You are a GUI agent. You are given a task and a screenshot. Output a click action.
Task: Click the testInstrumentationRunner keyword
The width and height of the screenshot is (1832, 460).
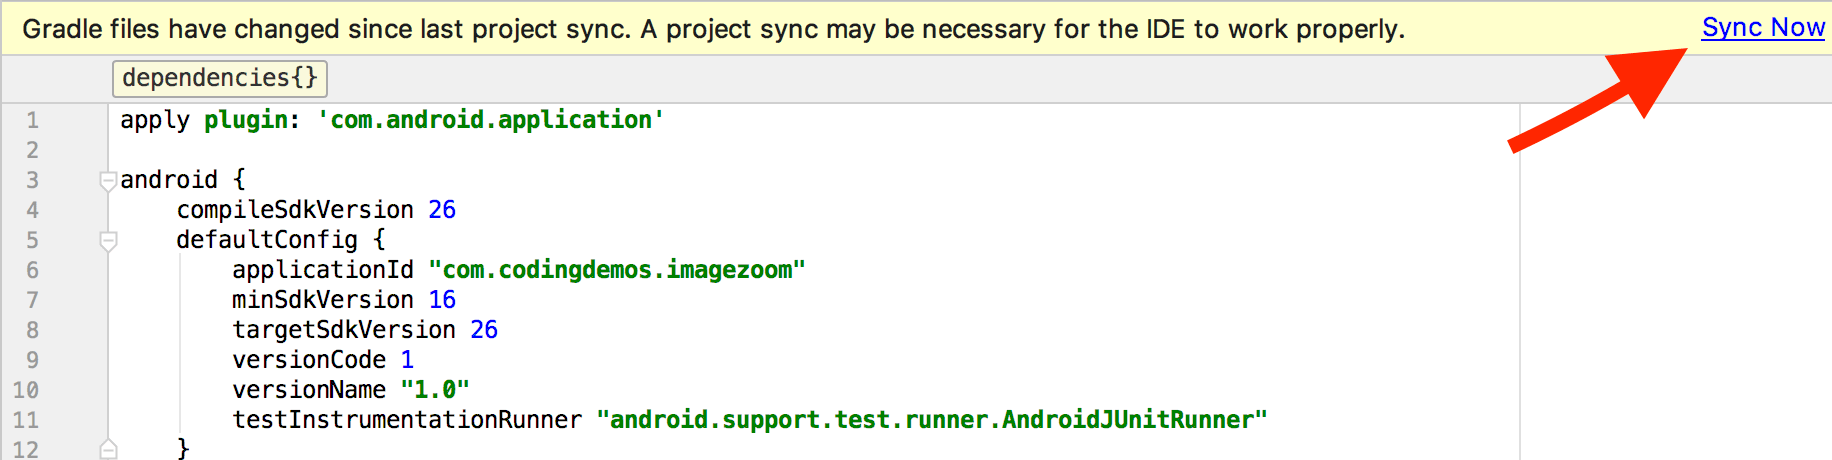(406, 420)
